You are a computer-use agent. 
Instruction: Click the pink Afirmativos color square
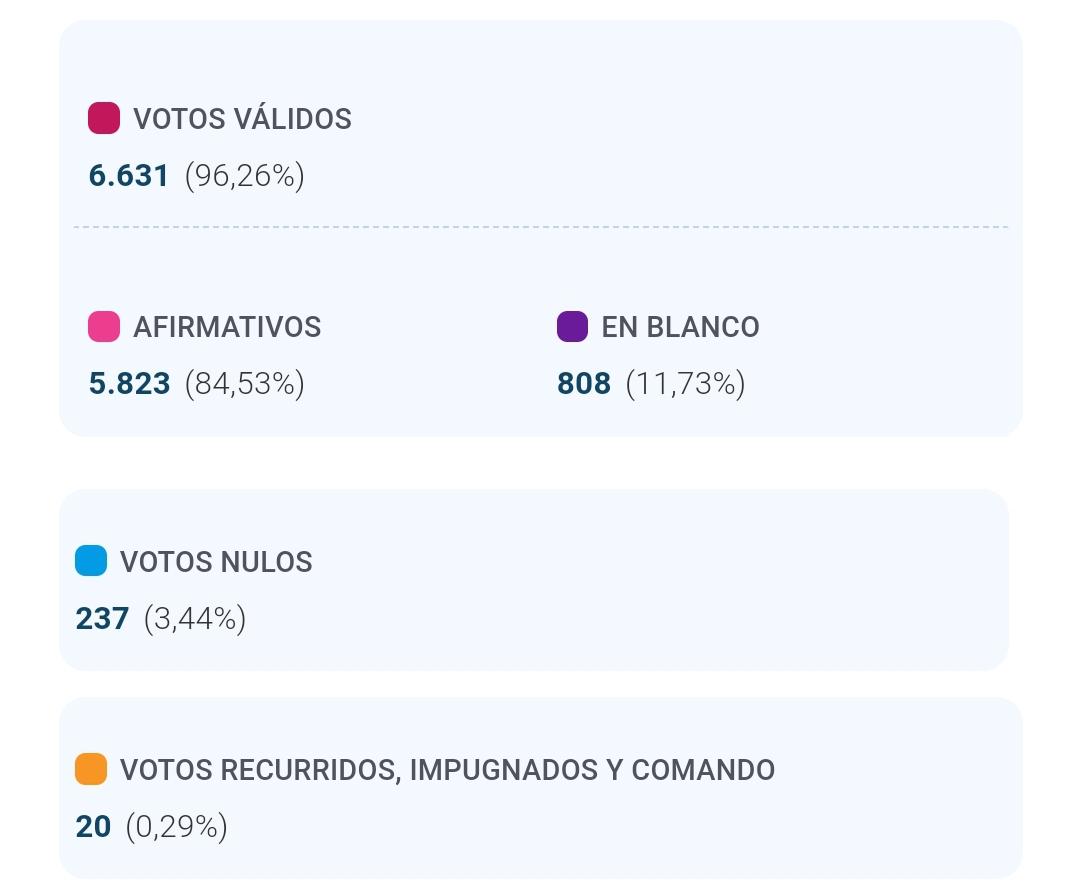click(104, 327)
